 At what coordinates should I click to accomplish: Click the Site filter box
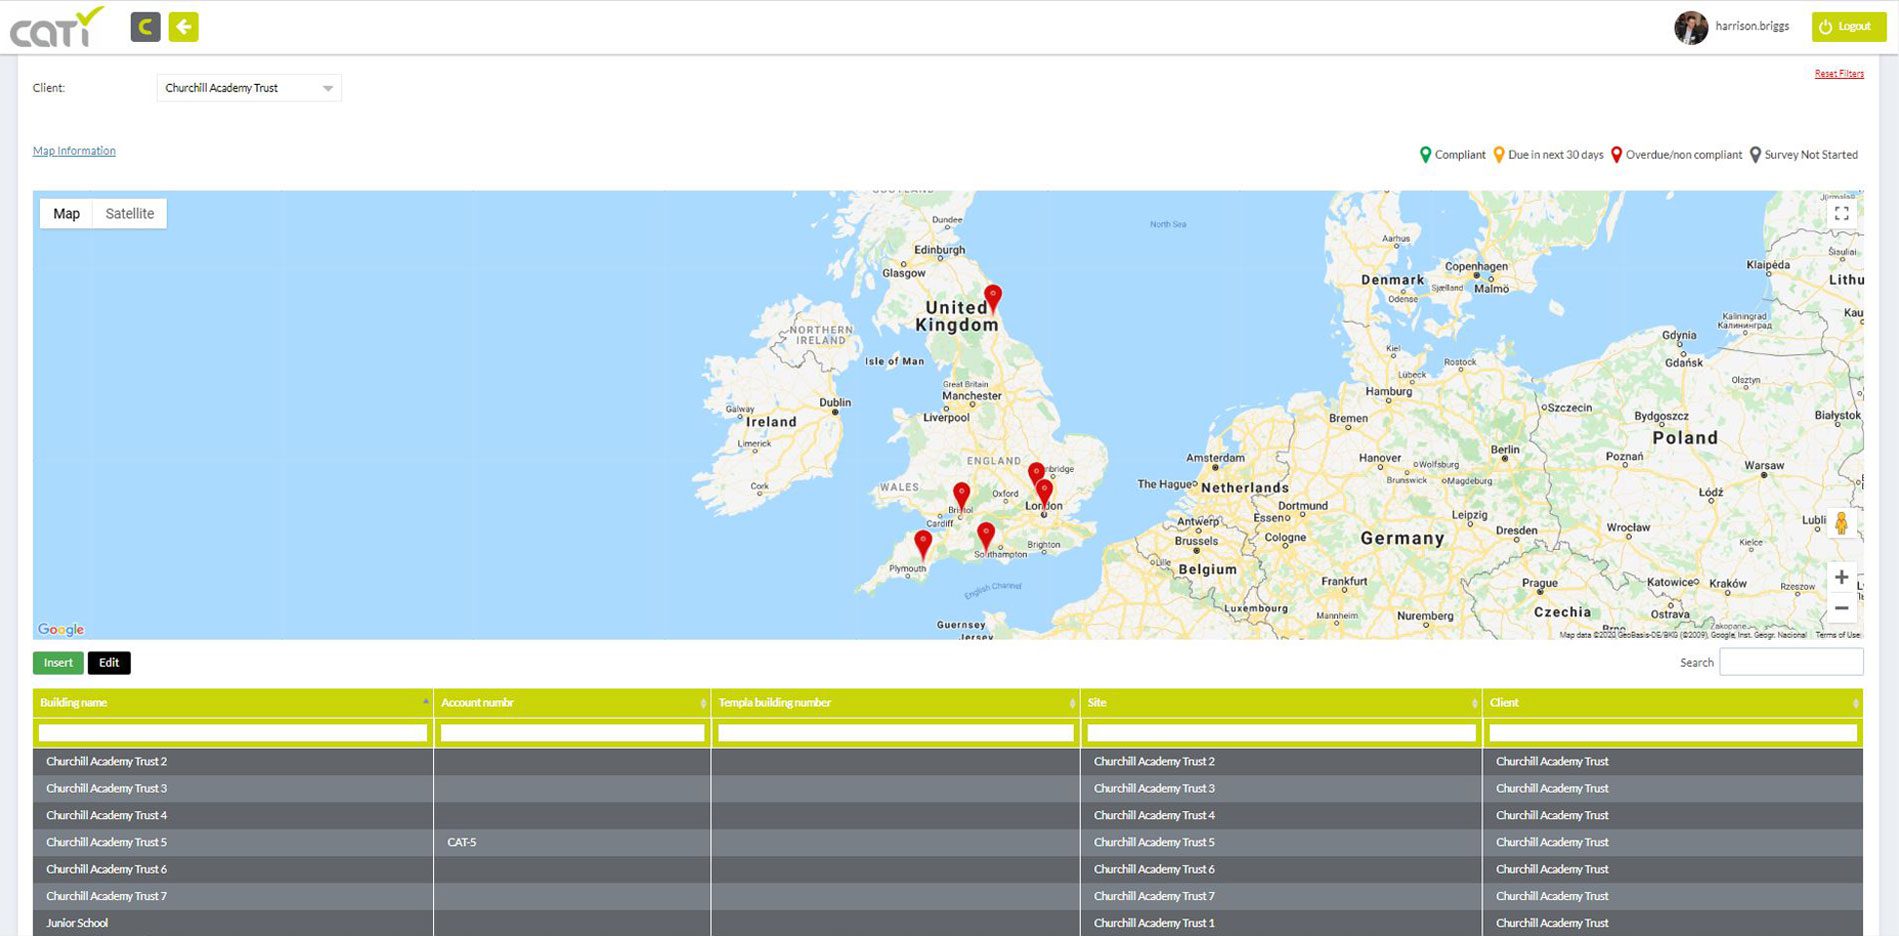point(1282,733)
